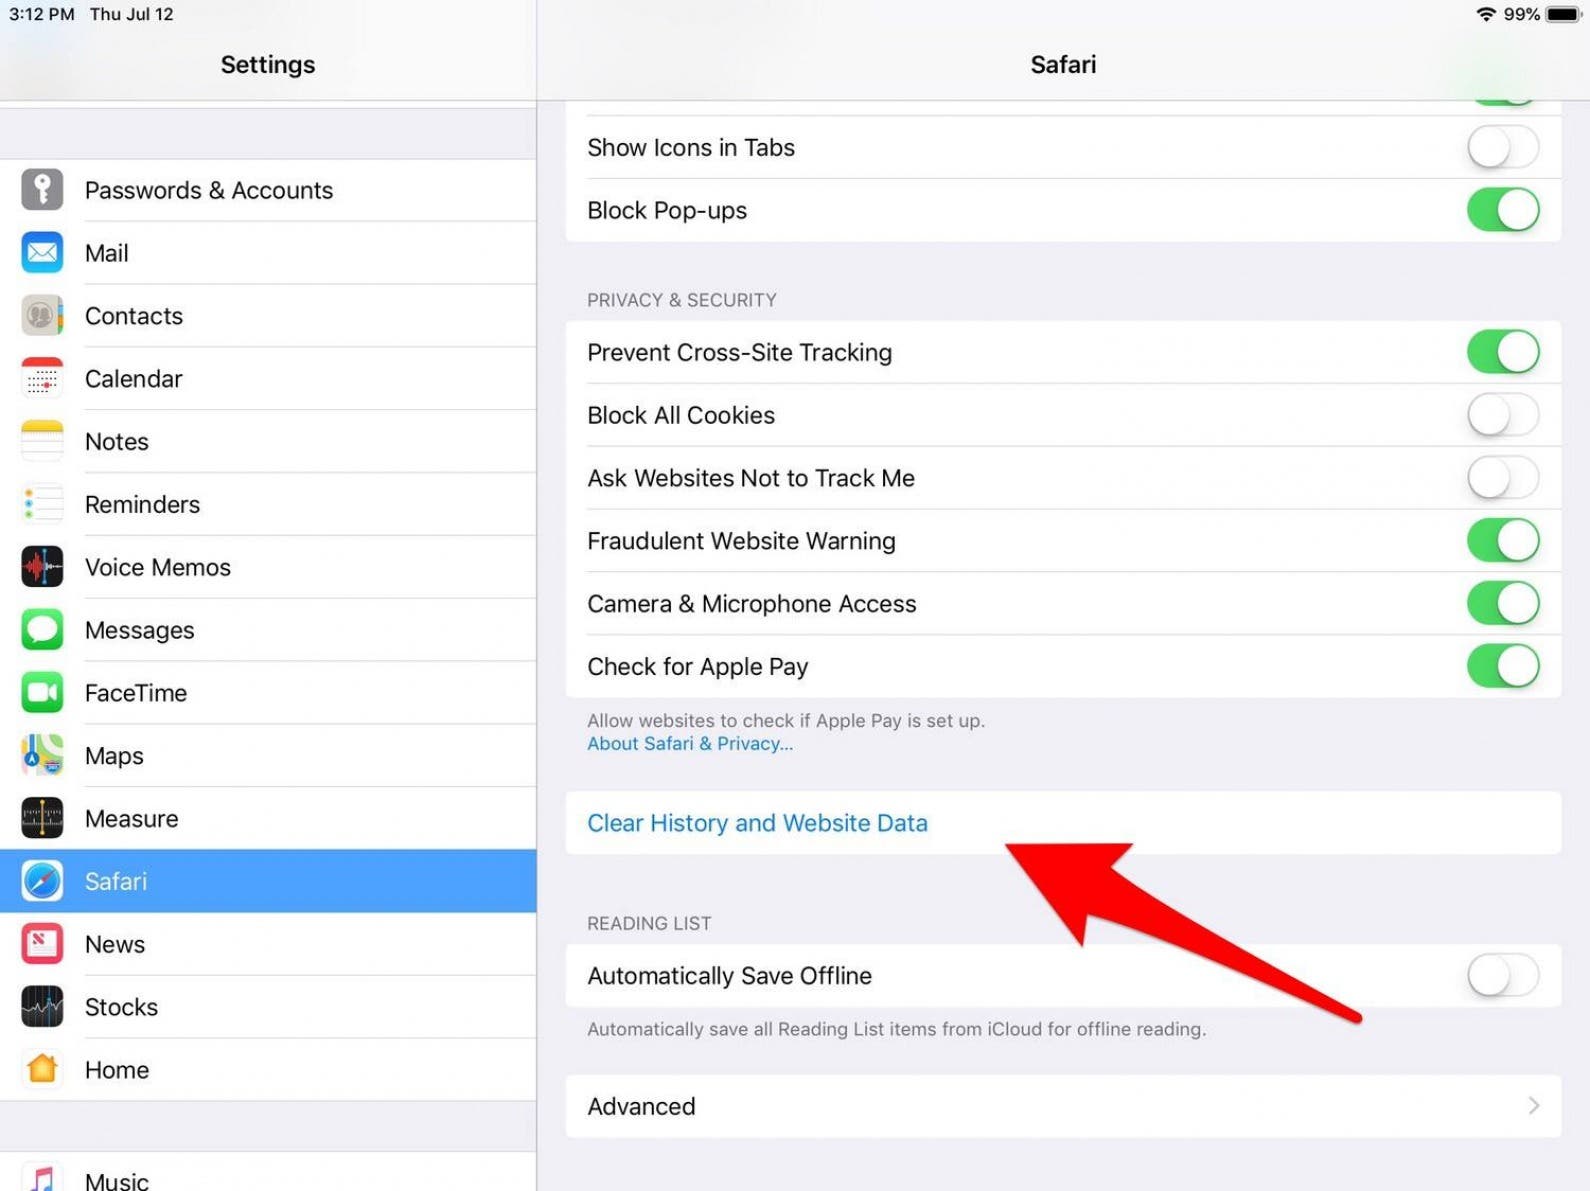Tap the 99% battery percentage
Screen dimensions: 1590x1191
[1521, 14]
